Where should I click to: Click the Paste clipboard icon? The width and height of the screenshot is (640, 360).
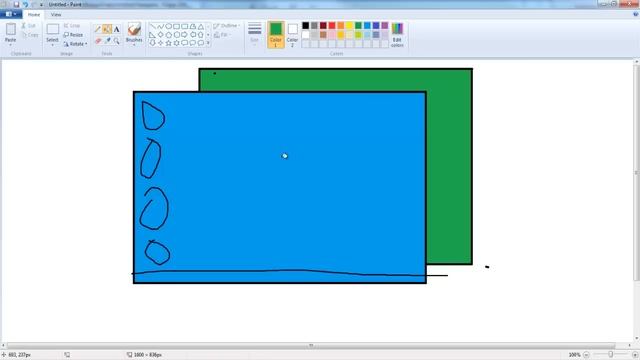tap(11, 29)
